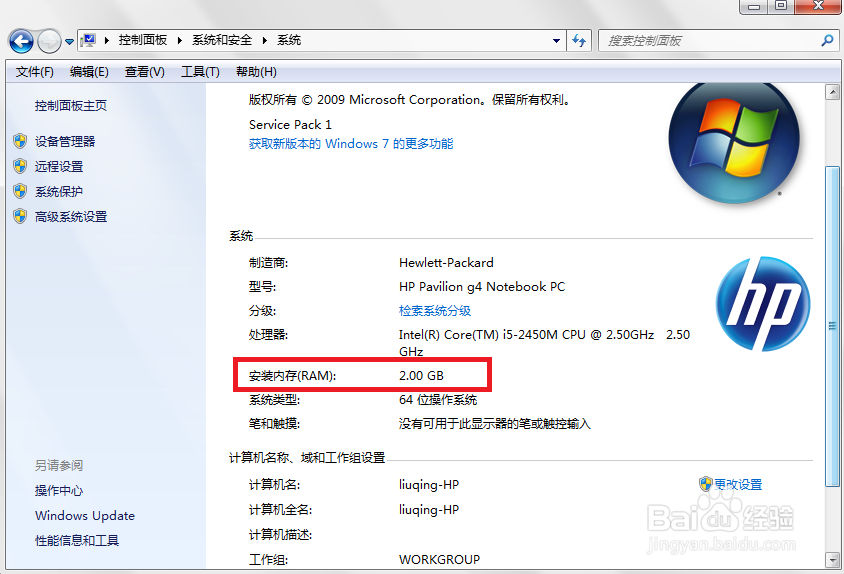
Task: Open 性能信息和工具 link
Action: (x=76, y=541)
